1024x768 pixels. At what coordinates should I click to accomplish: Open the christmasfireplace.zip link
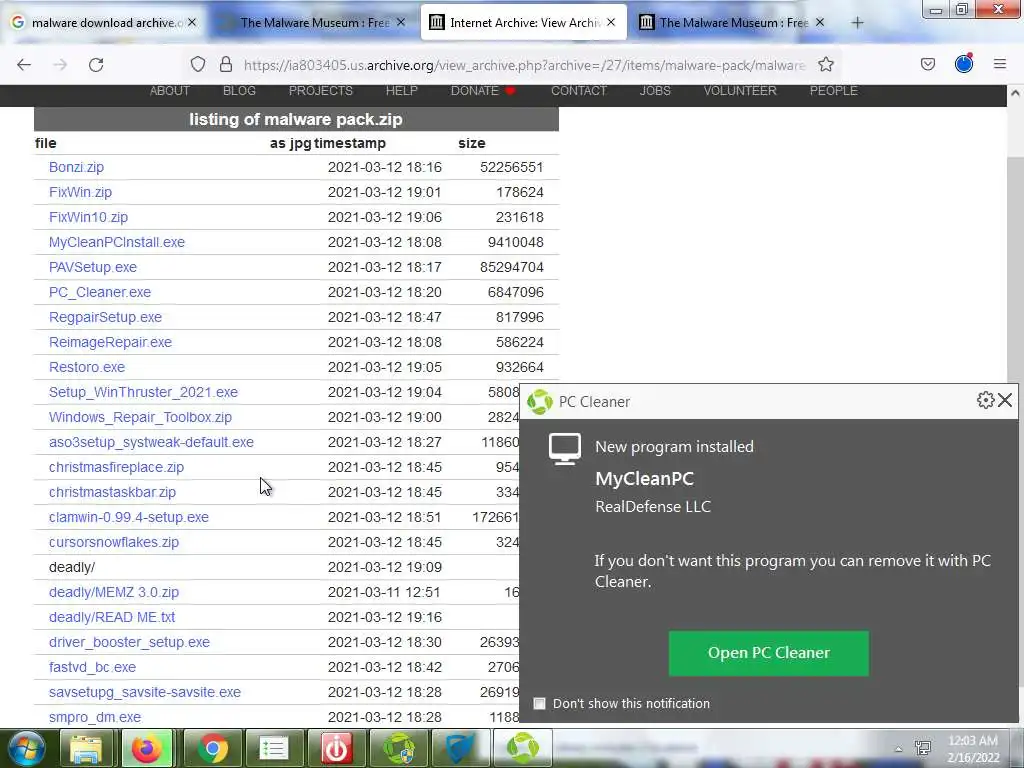tap(116, 468)
